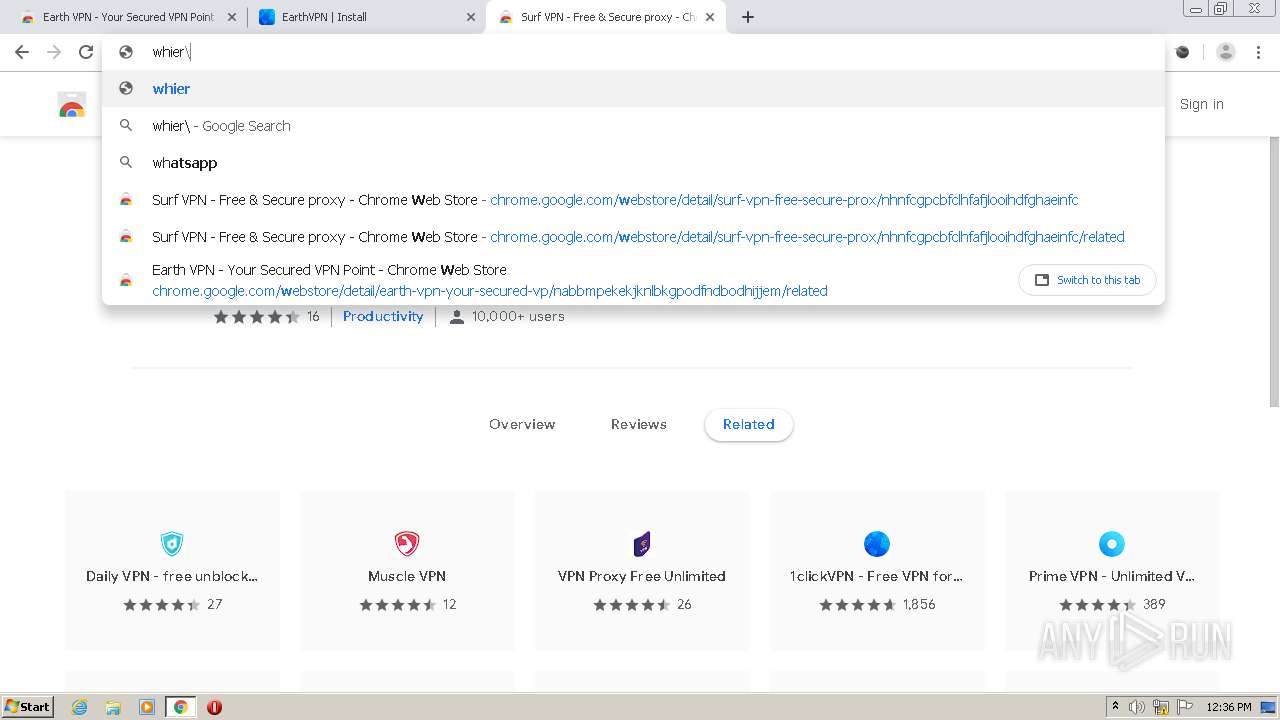Switch to the Overview tab
This screenshot has width=1280, height=720.
pos(522,424)
